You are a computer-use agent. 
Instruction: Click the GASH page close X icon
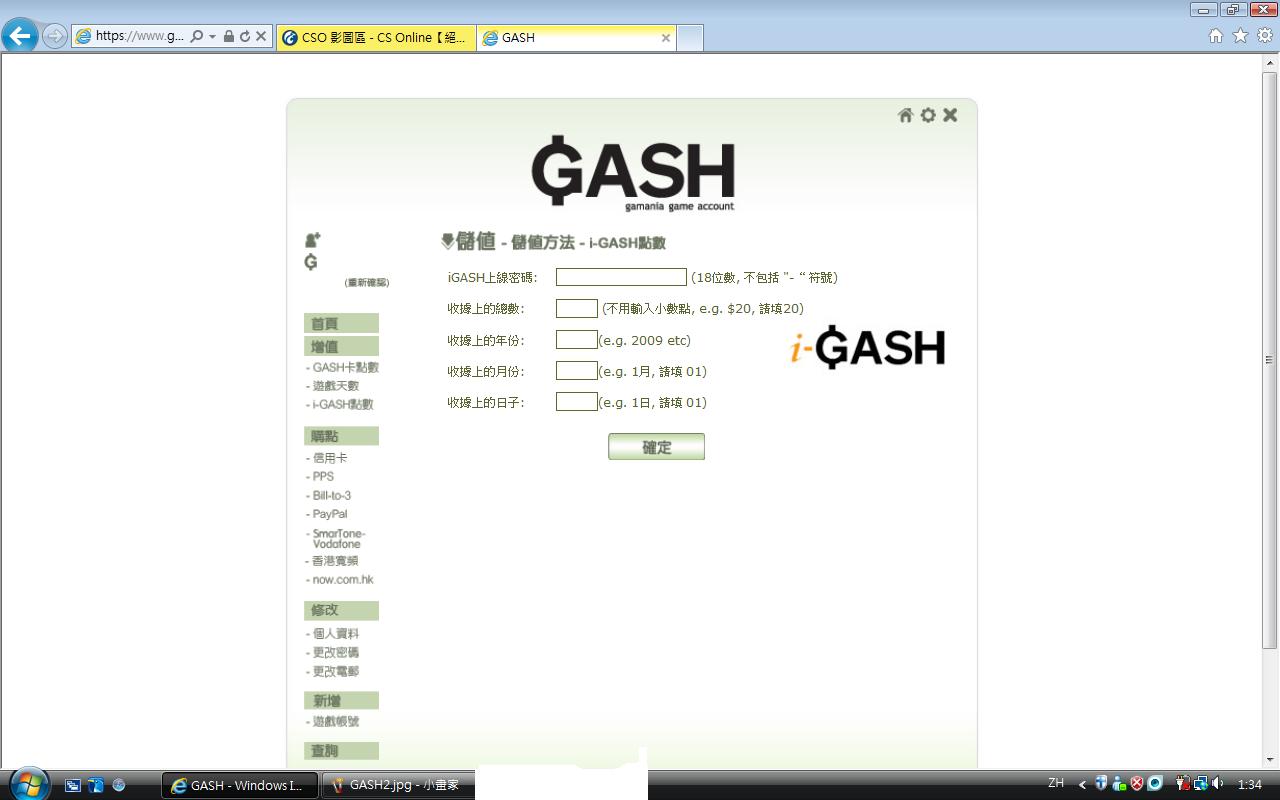click(x=950, y=115)
